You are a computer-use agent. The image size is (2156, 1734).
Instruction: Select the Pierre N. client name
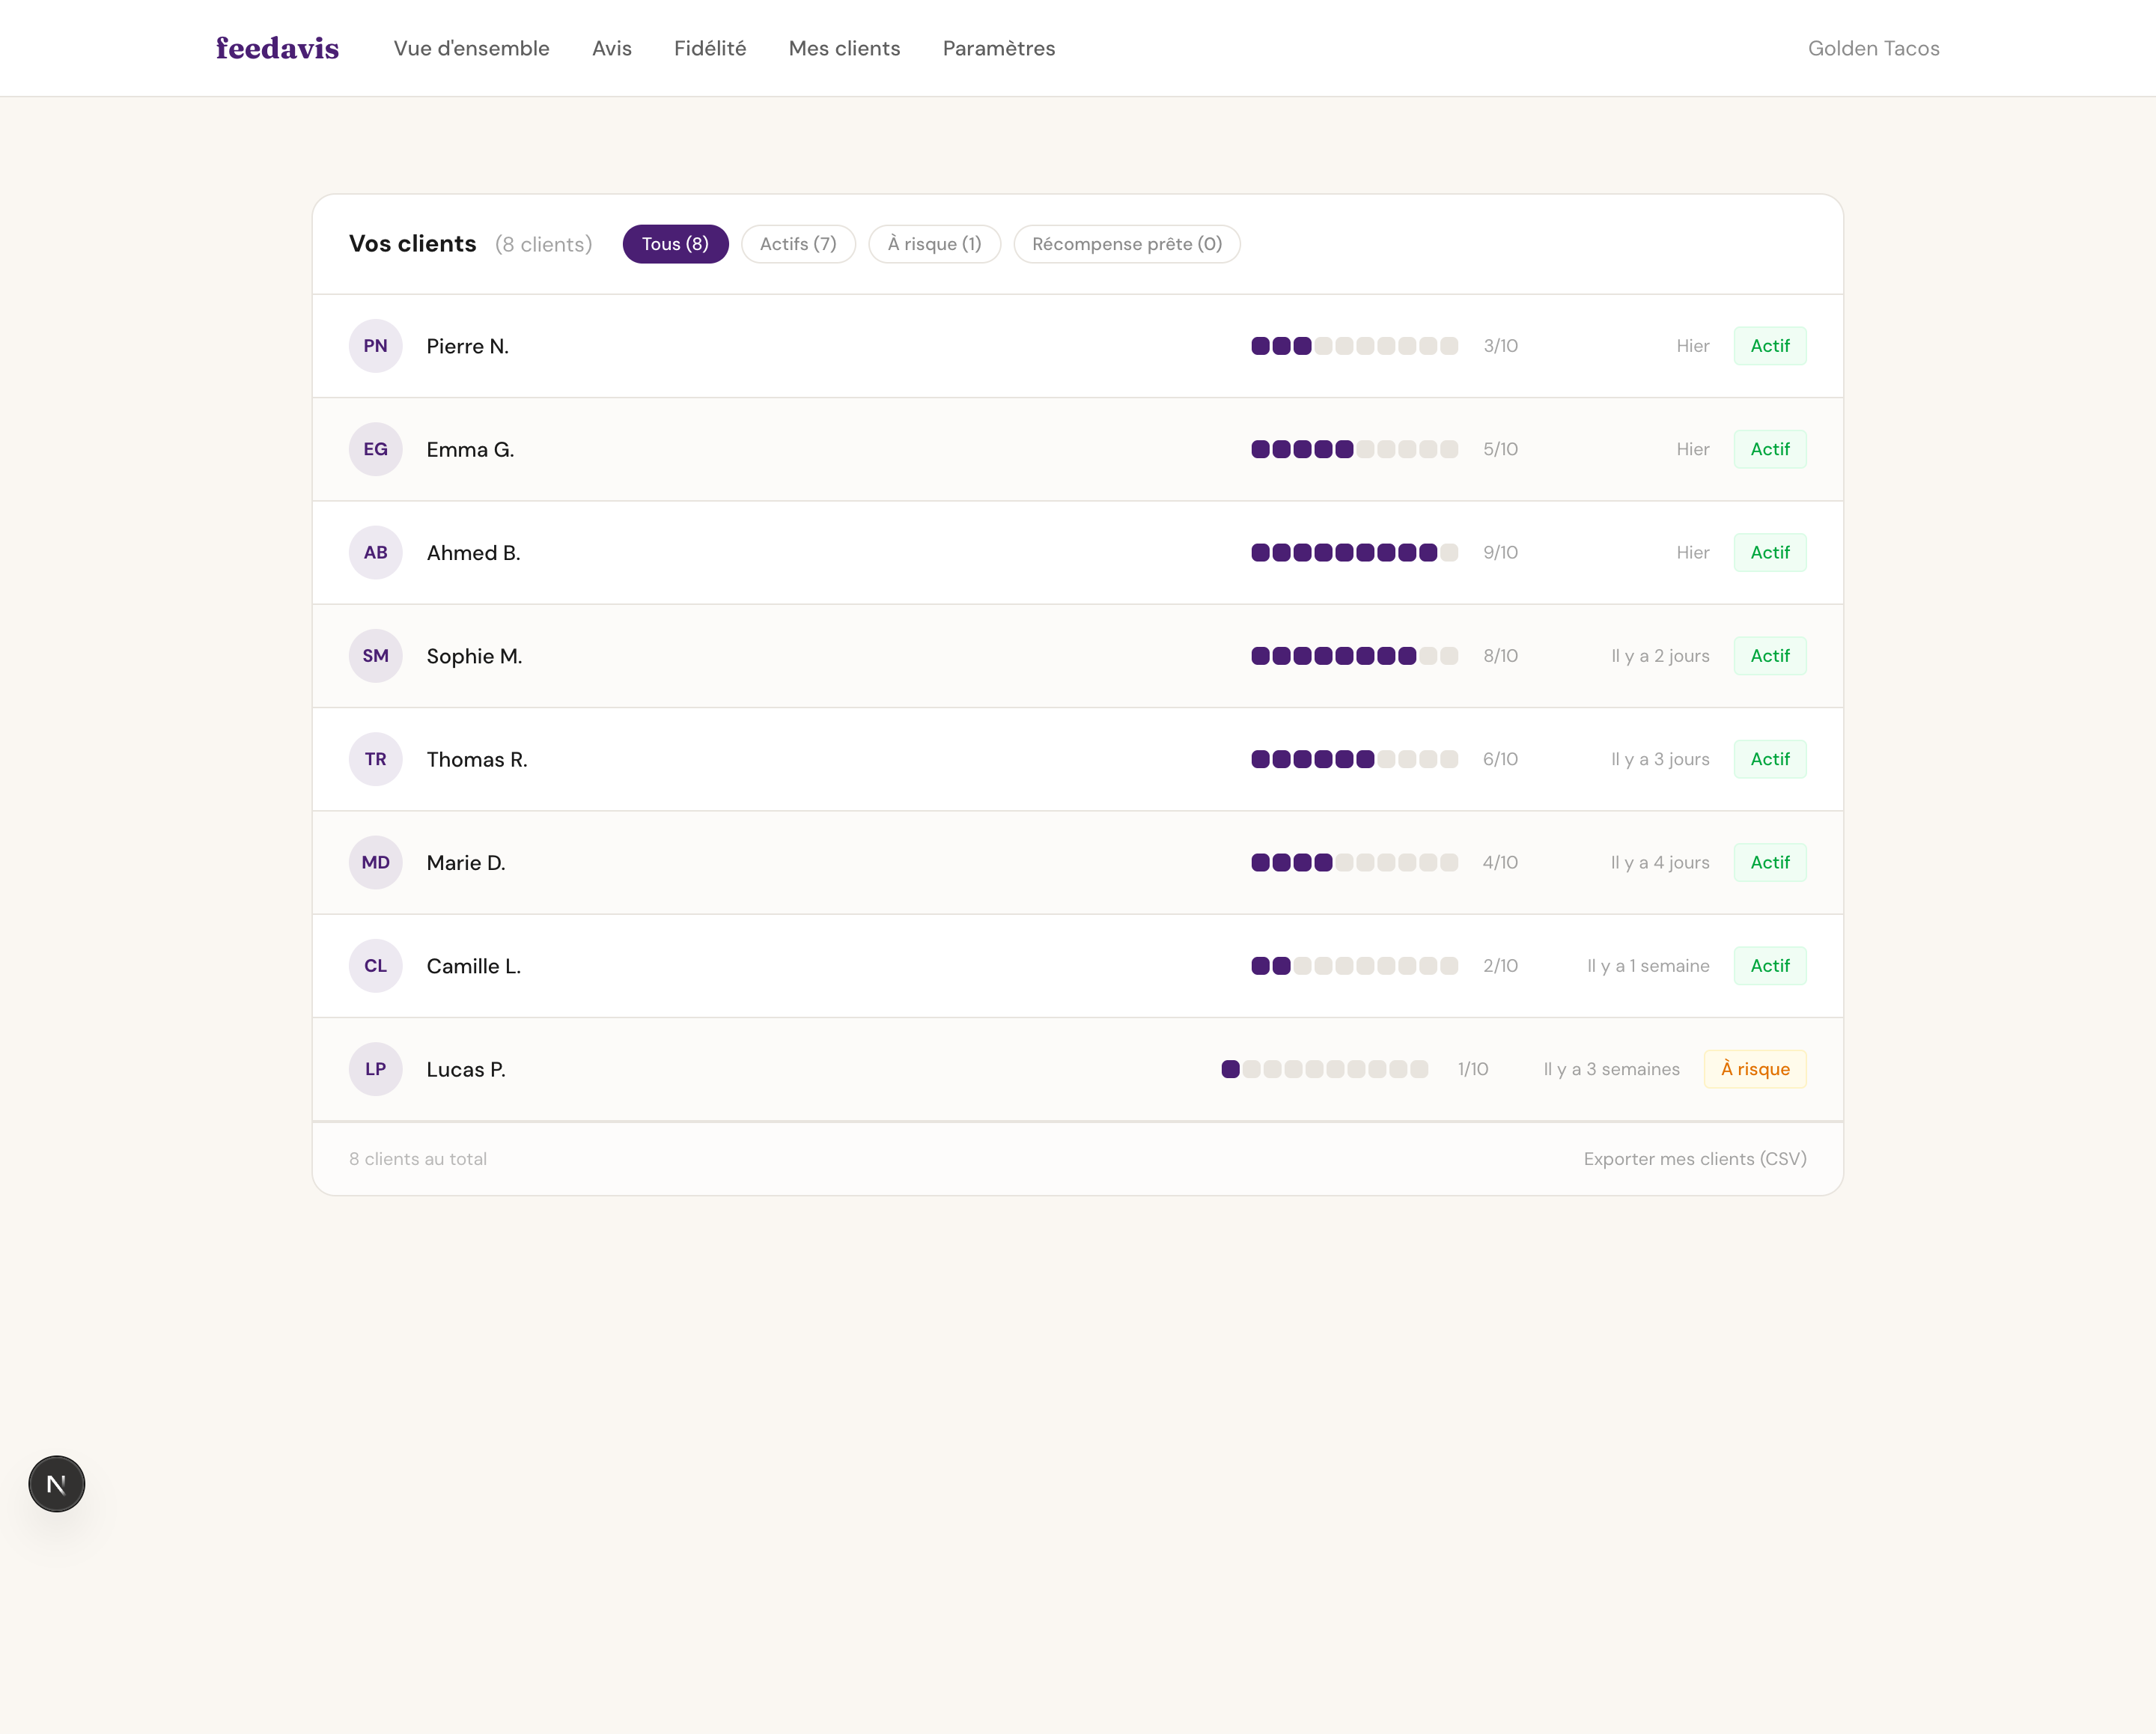tap(467, 346)
